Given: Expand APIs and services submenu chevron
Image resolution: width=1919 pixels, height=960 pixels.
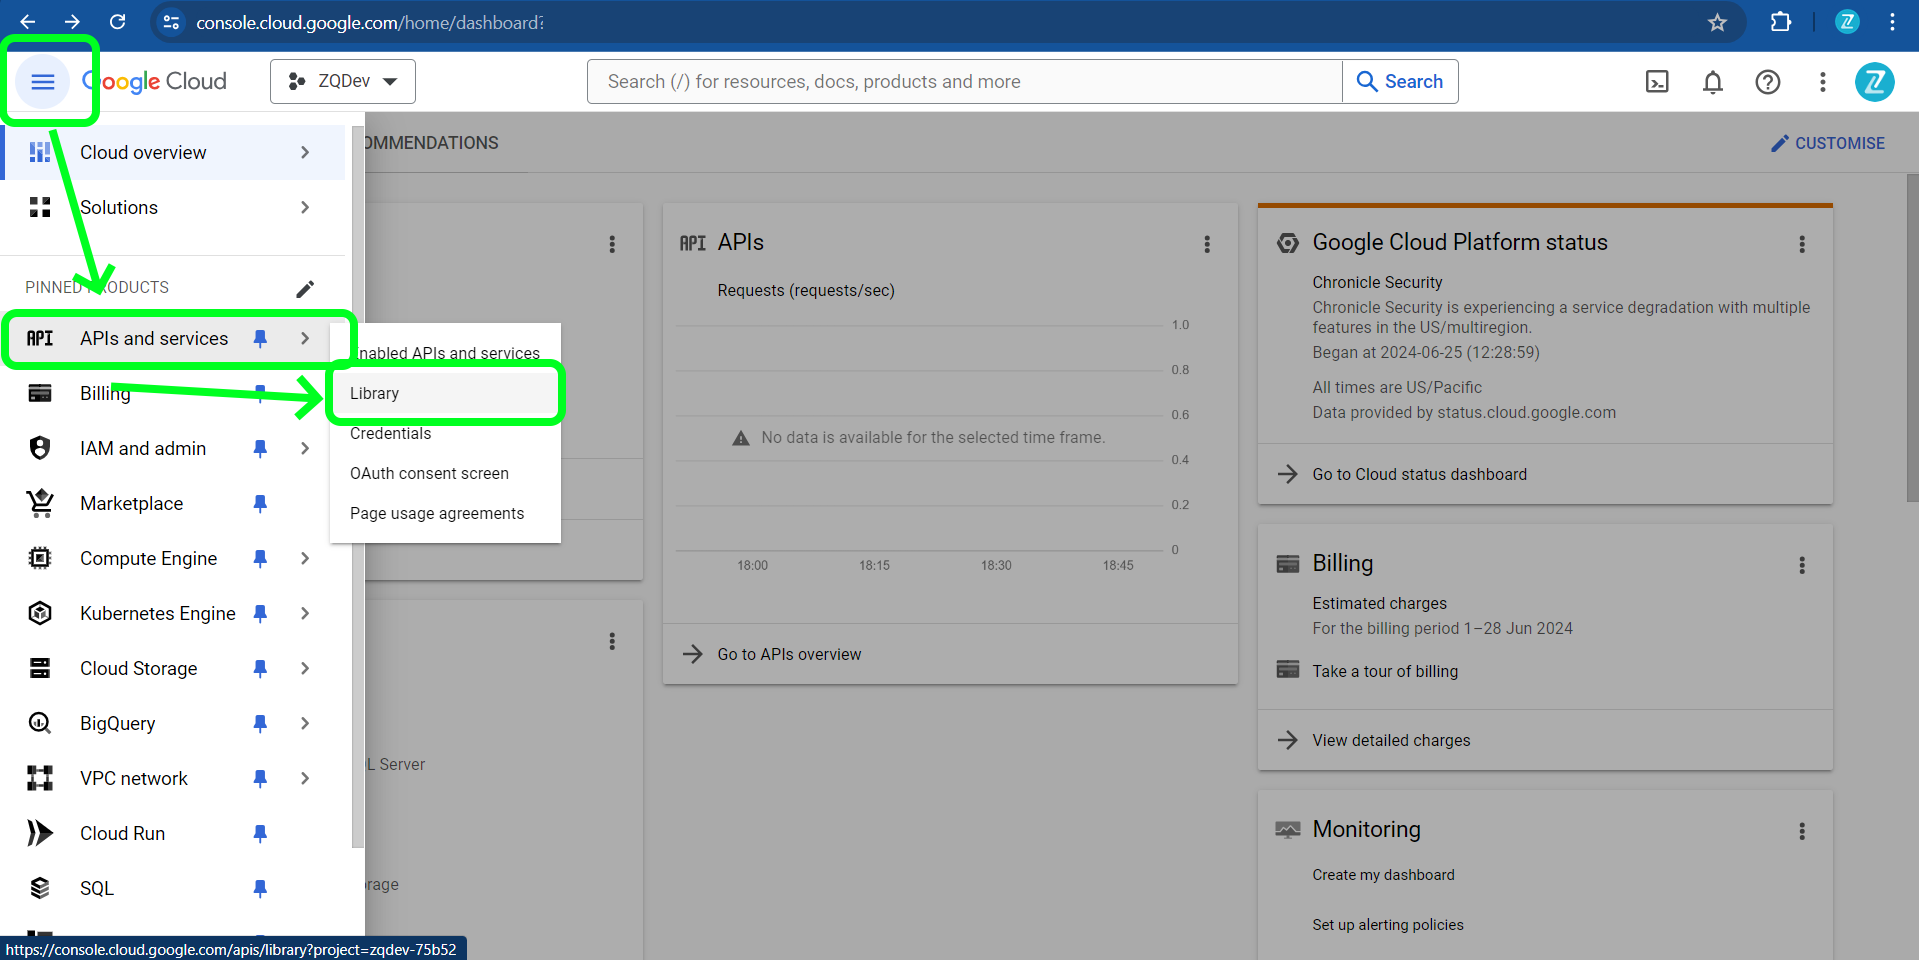Looking at the screenshot, I should click(x=305, y=338).
